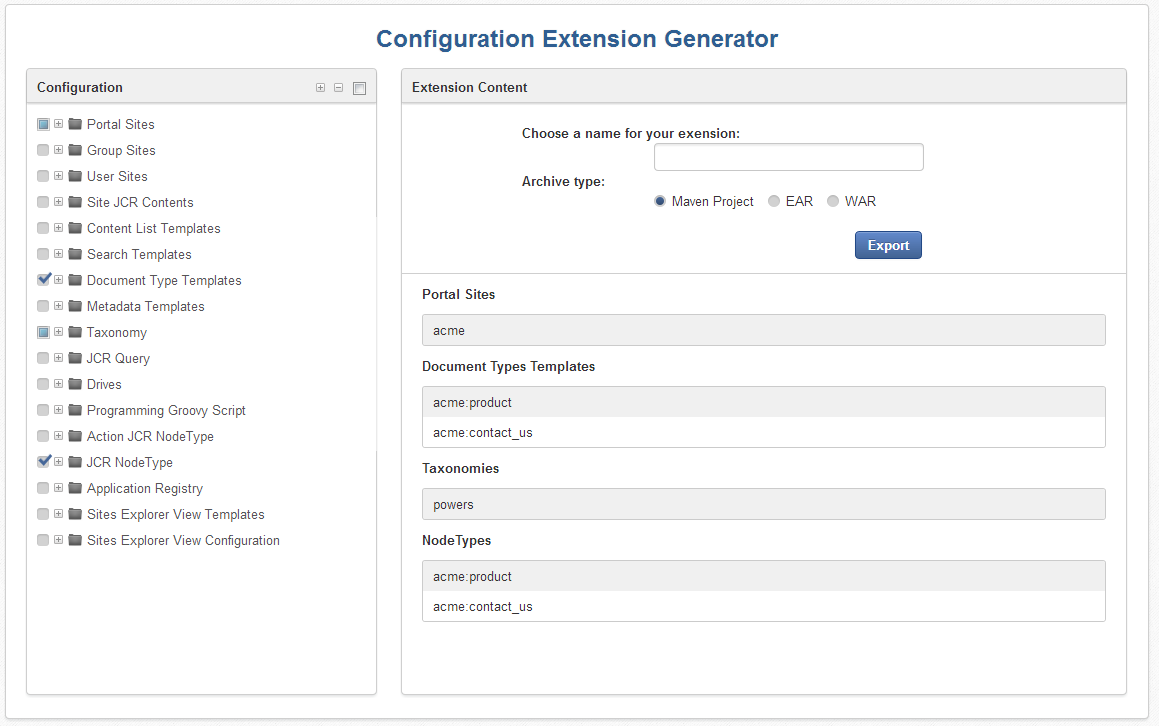The width and height of the screenshot is (1159, 726).
Task: Click the Sites Explorer View Templates folder icon
Action: pos(75,514)
